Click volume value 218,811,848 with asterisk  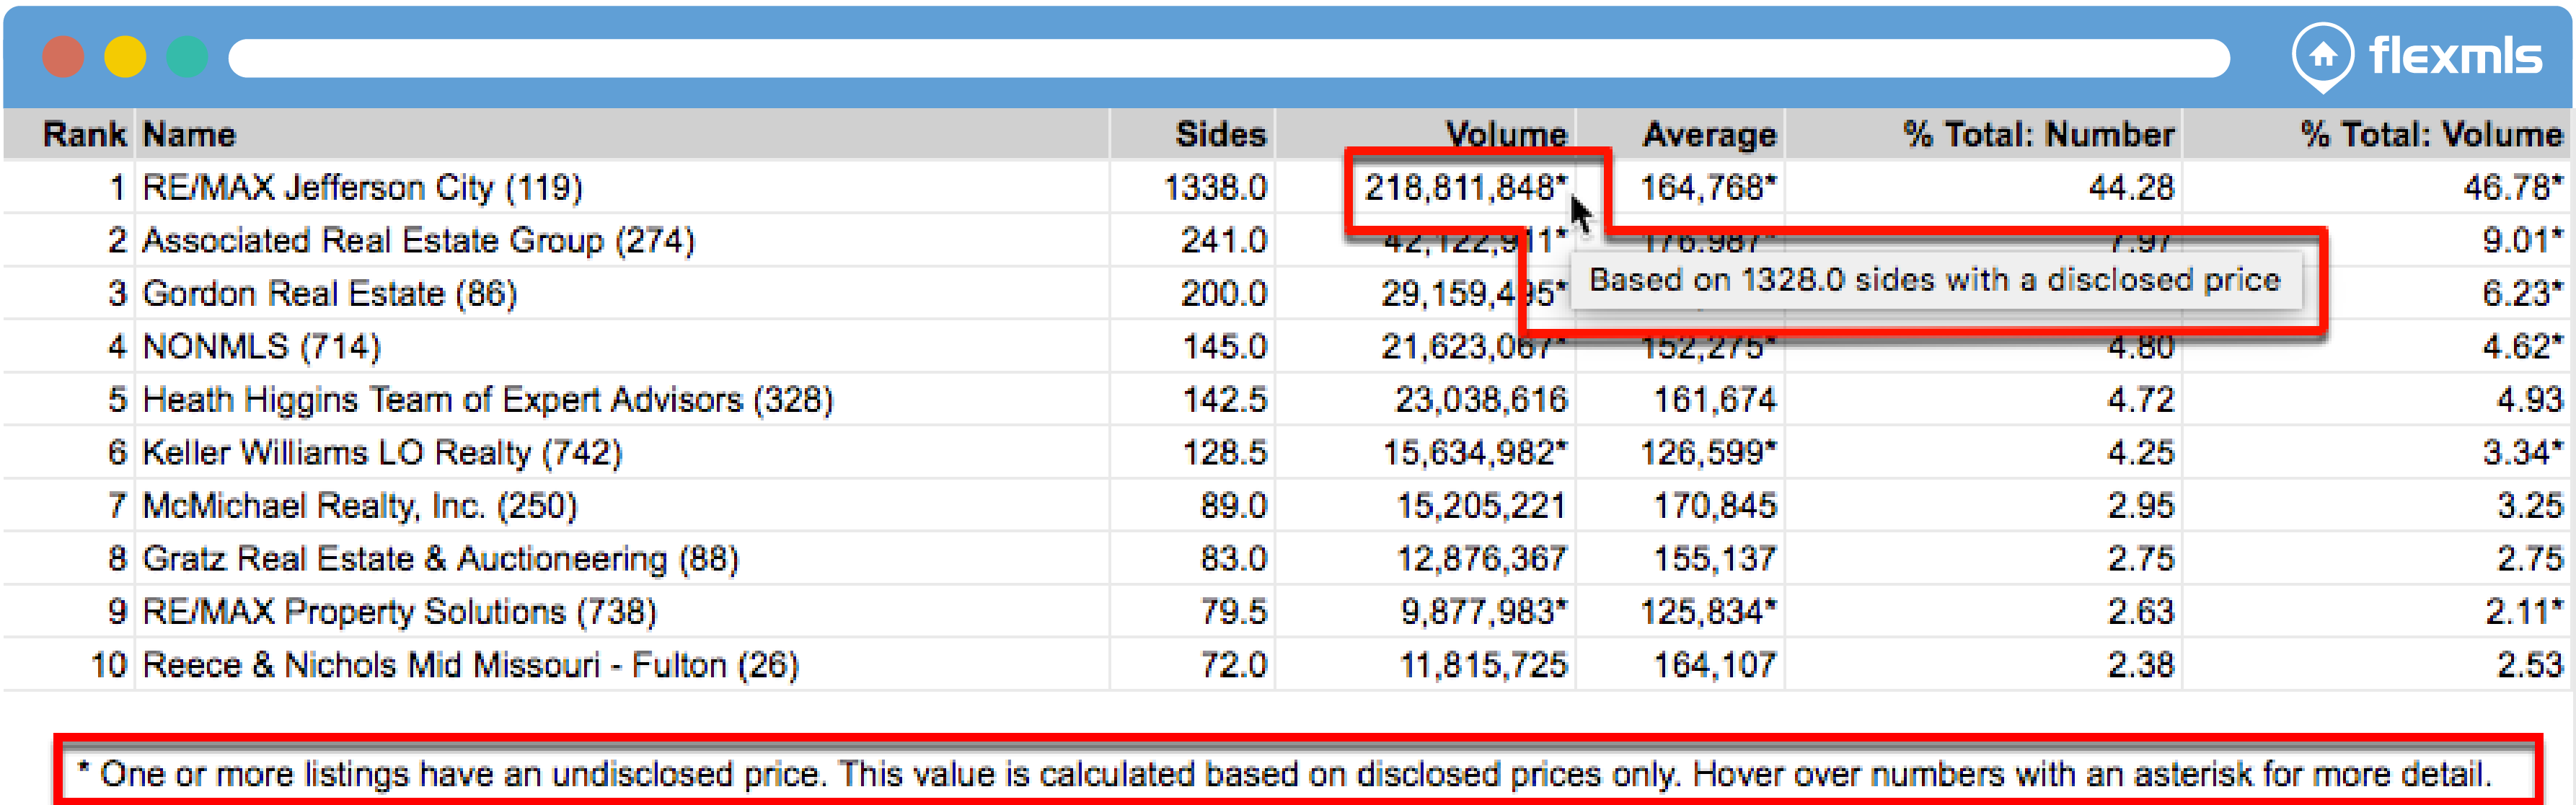tap(1465, 187)
